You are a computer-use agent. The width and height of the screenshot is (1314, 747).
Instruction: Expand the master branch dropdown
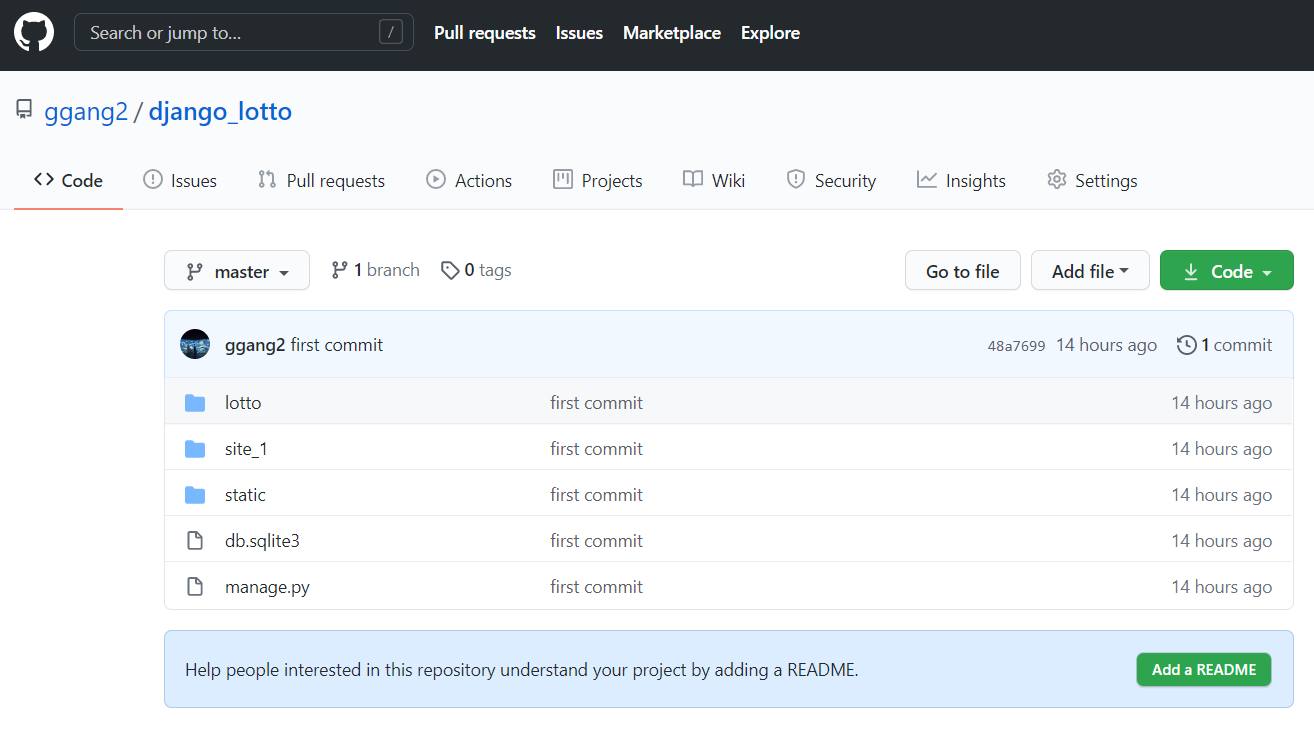click(x=237, y=271)
